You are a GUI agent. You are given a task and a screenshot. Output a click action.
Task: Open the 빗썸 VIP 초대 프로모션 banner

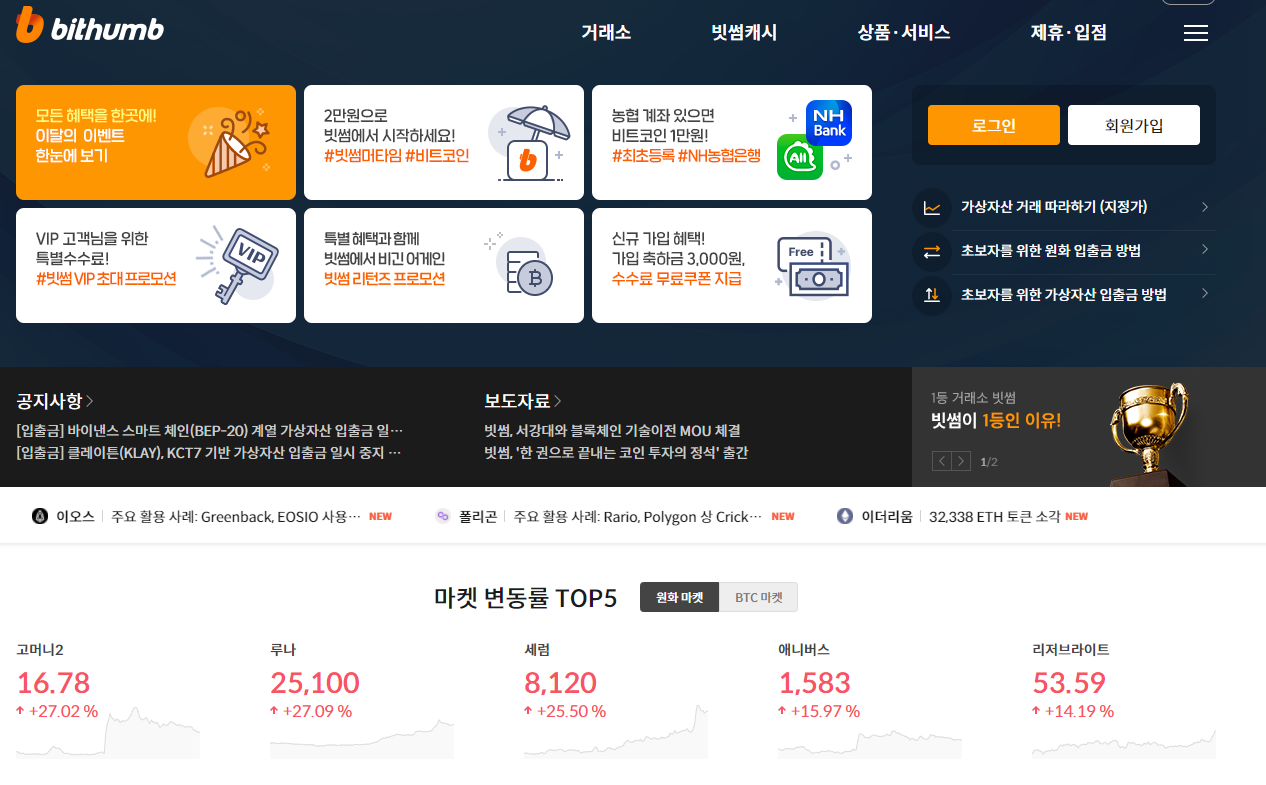point(156,265)
